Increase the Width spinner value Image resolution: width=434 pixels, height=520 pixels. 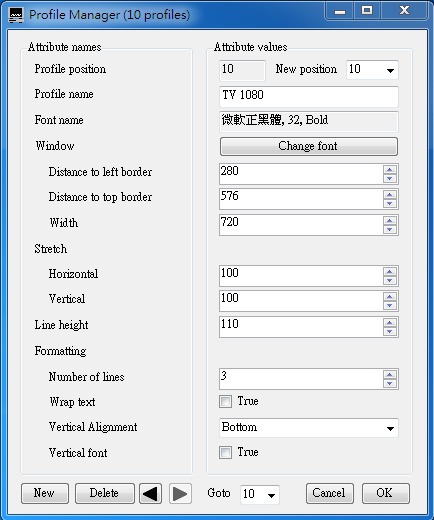pos(390,220)
